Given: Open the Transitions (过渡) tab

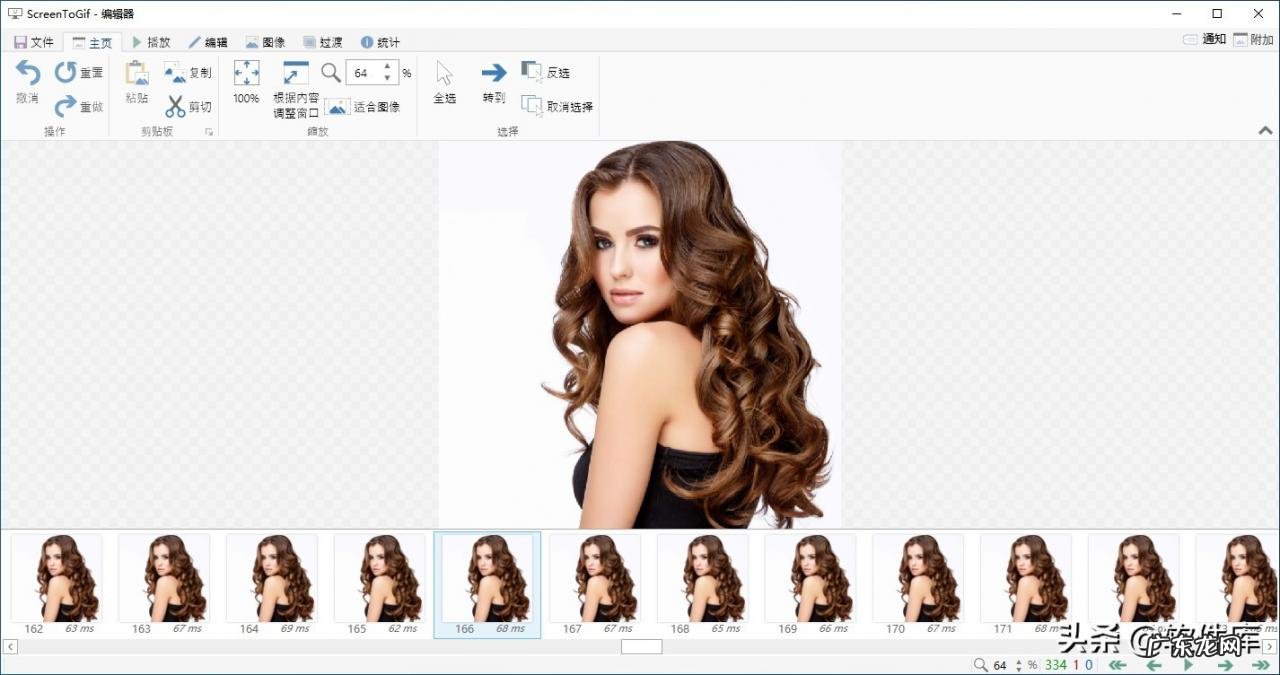Looking at the screenshot, I should (x=322, y=42).
